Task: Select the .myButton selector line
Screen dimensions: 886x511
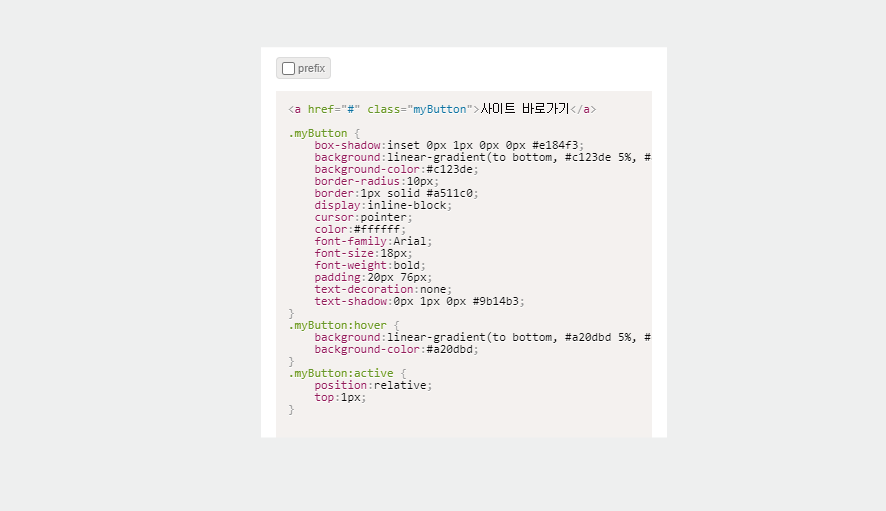Action: [x=324, y=133]
